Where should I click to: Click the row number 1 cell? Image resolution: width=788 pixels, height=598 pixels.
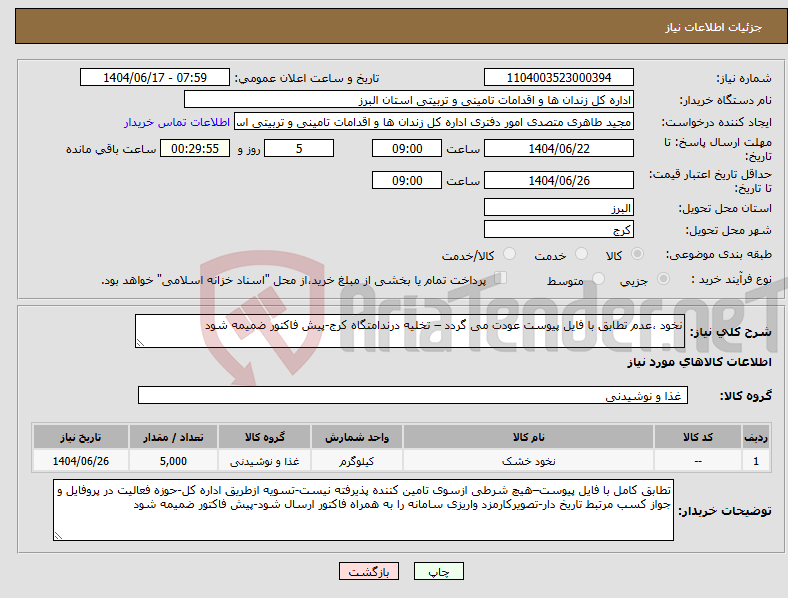(x=756, y=461)
